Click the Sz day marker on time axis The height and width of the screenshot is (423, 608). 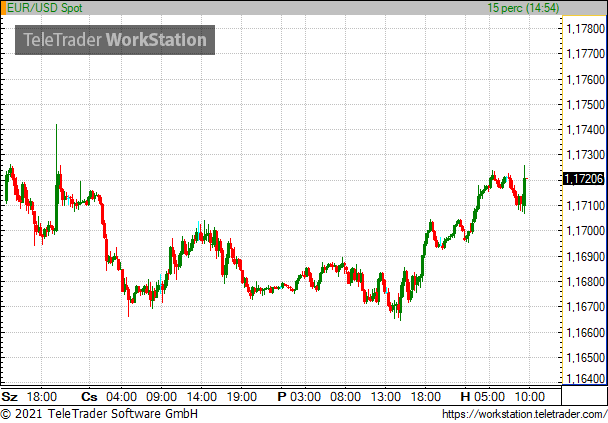[10, 397]
